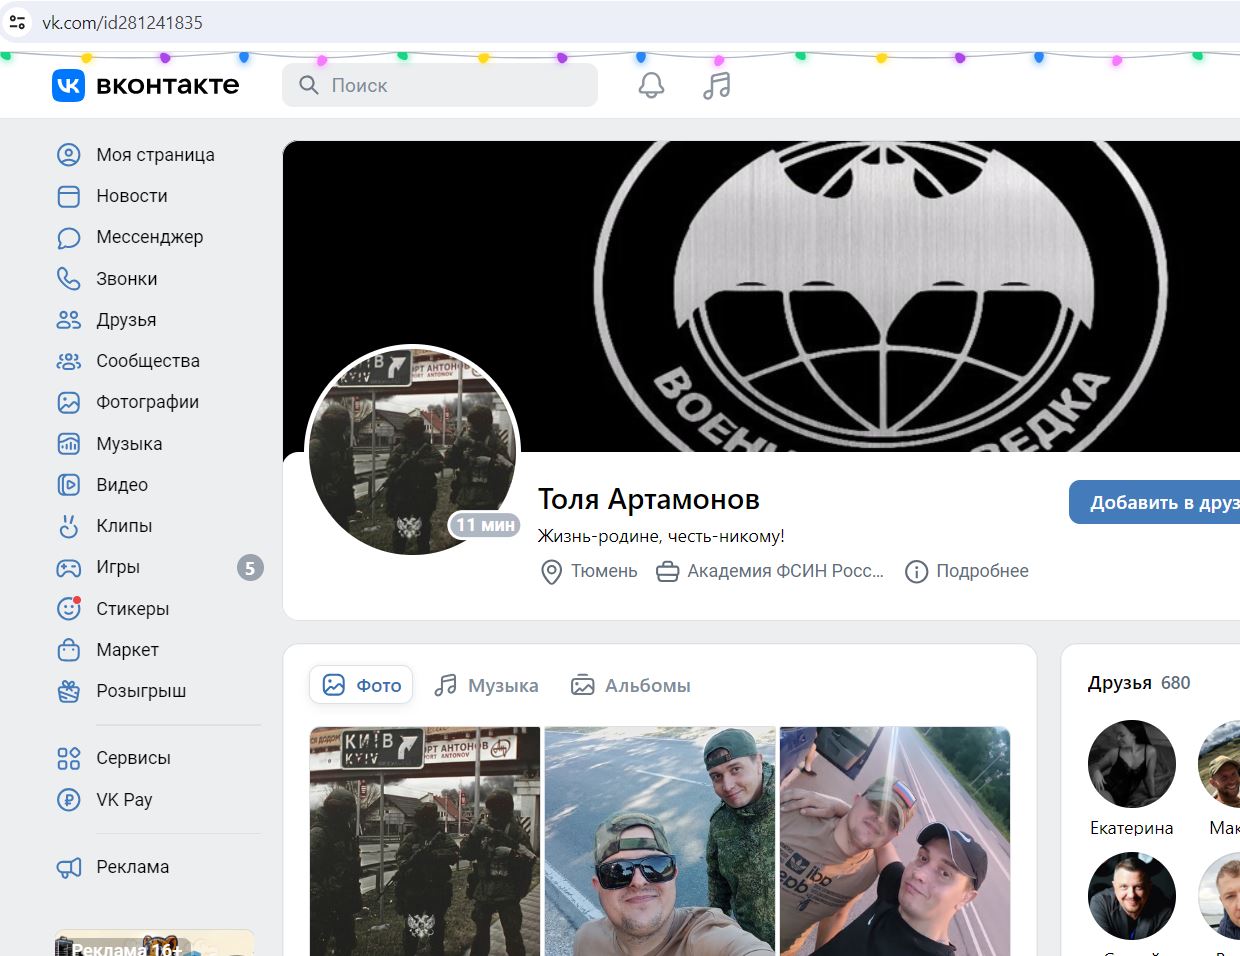This screenshot has height=956, width=1240.
Task: Click the Музыка sidebar icon
Action: tap(68, 444)
